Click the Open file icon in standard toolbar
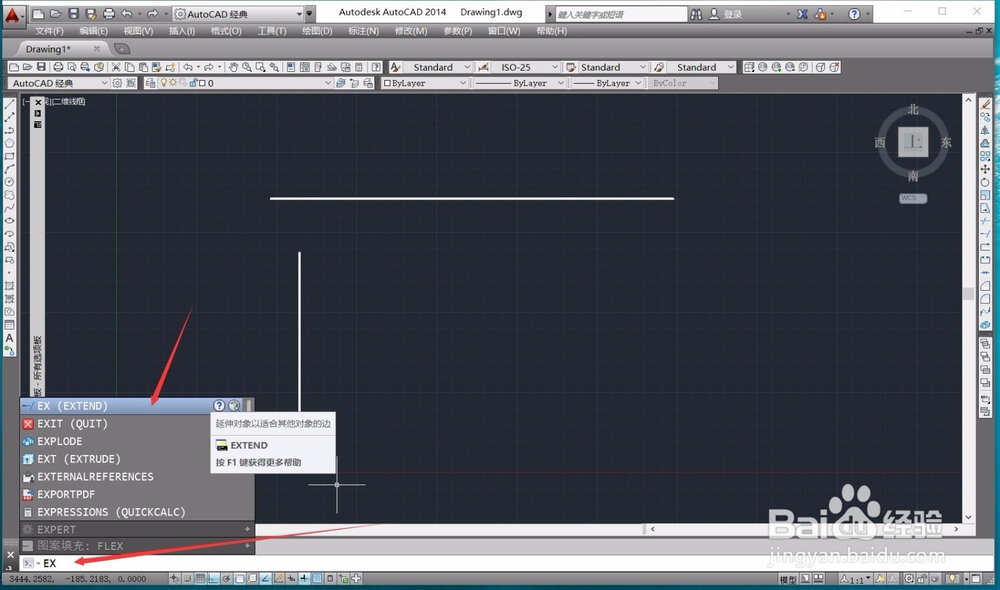Screen dimensions: 1000x590 coord(27,67)
